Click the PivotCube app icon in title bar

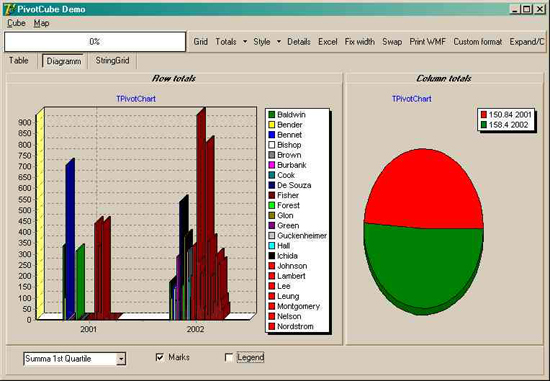click(x=9, y=9)
